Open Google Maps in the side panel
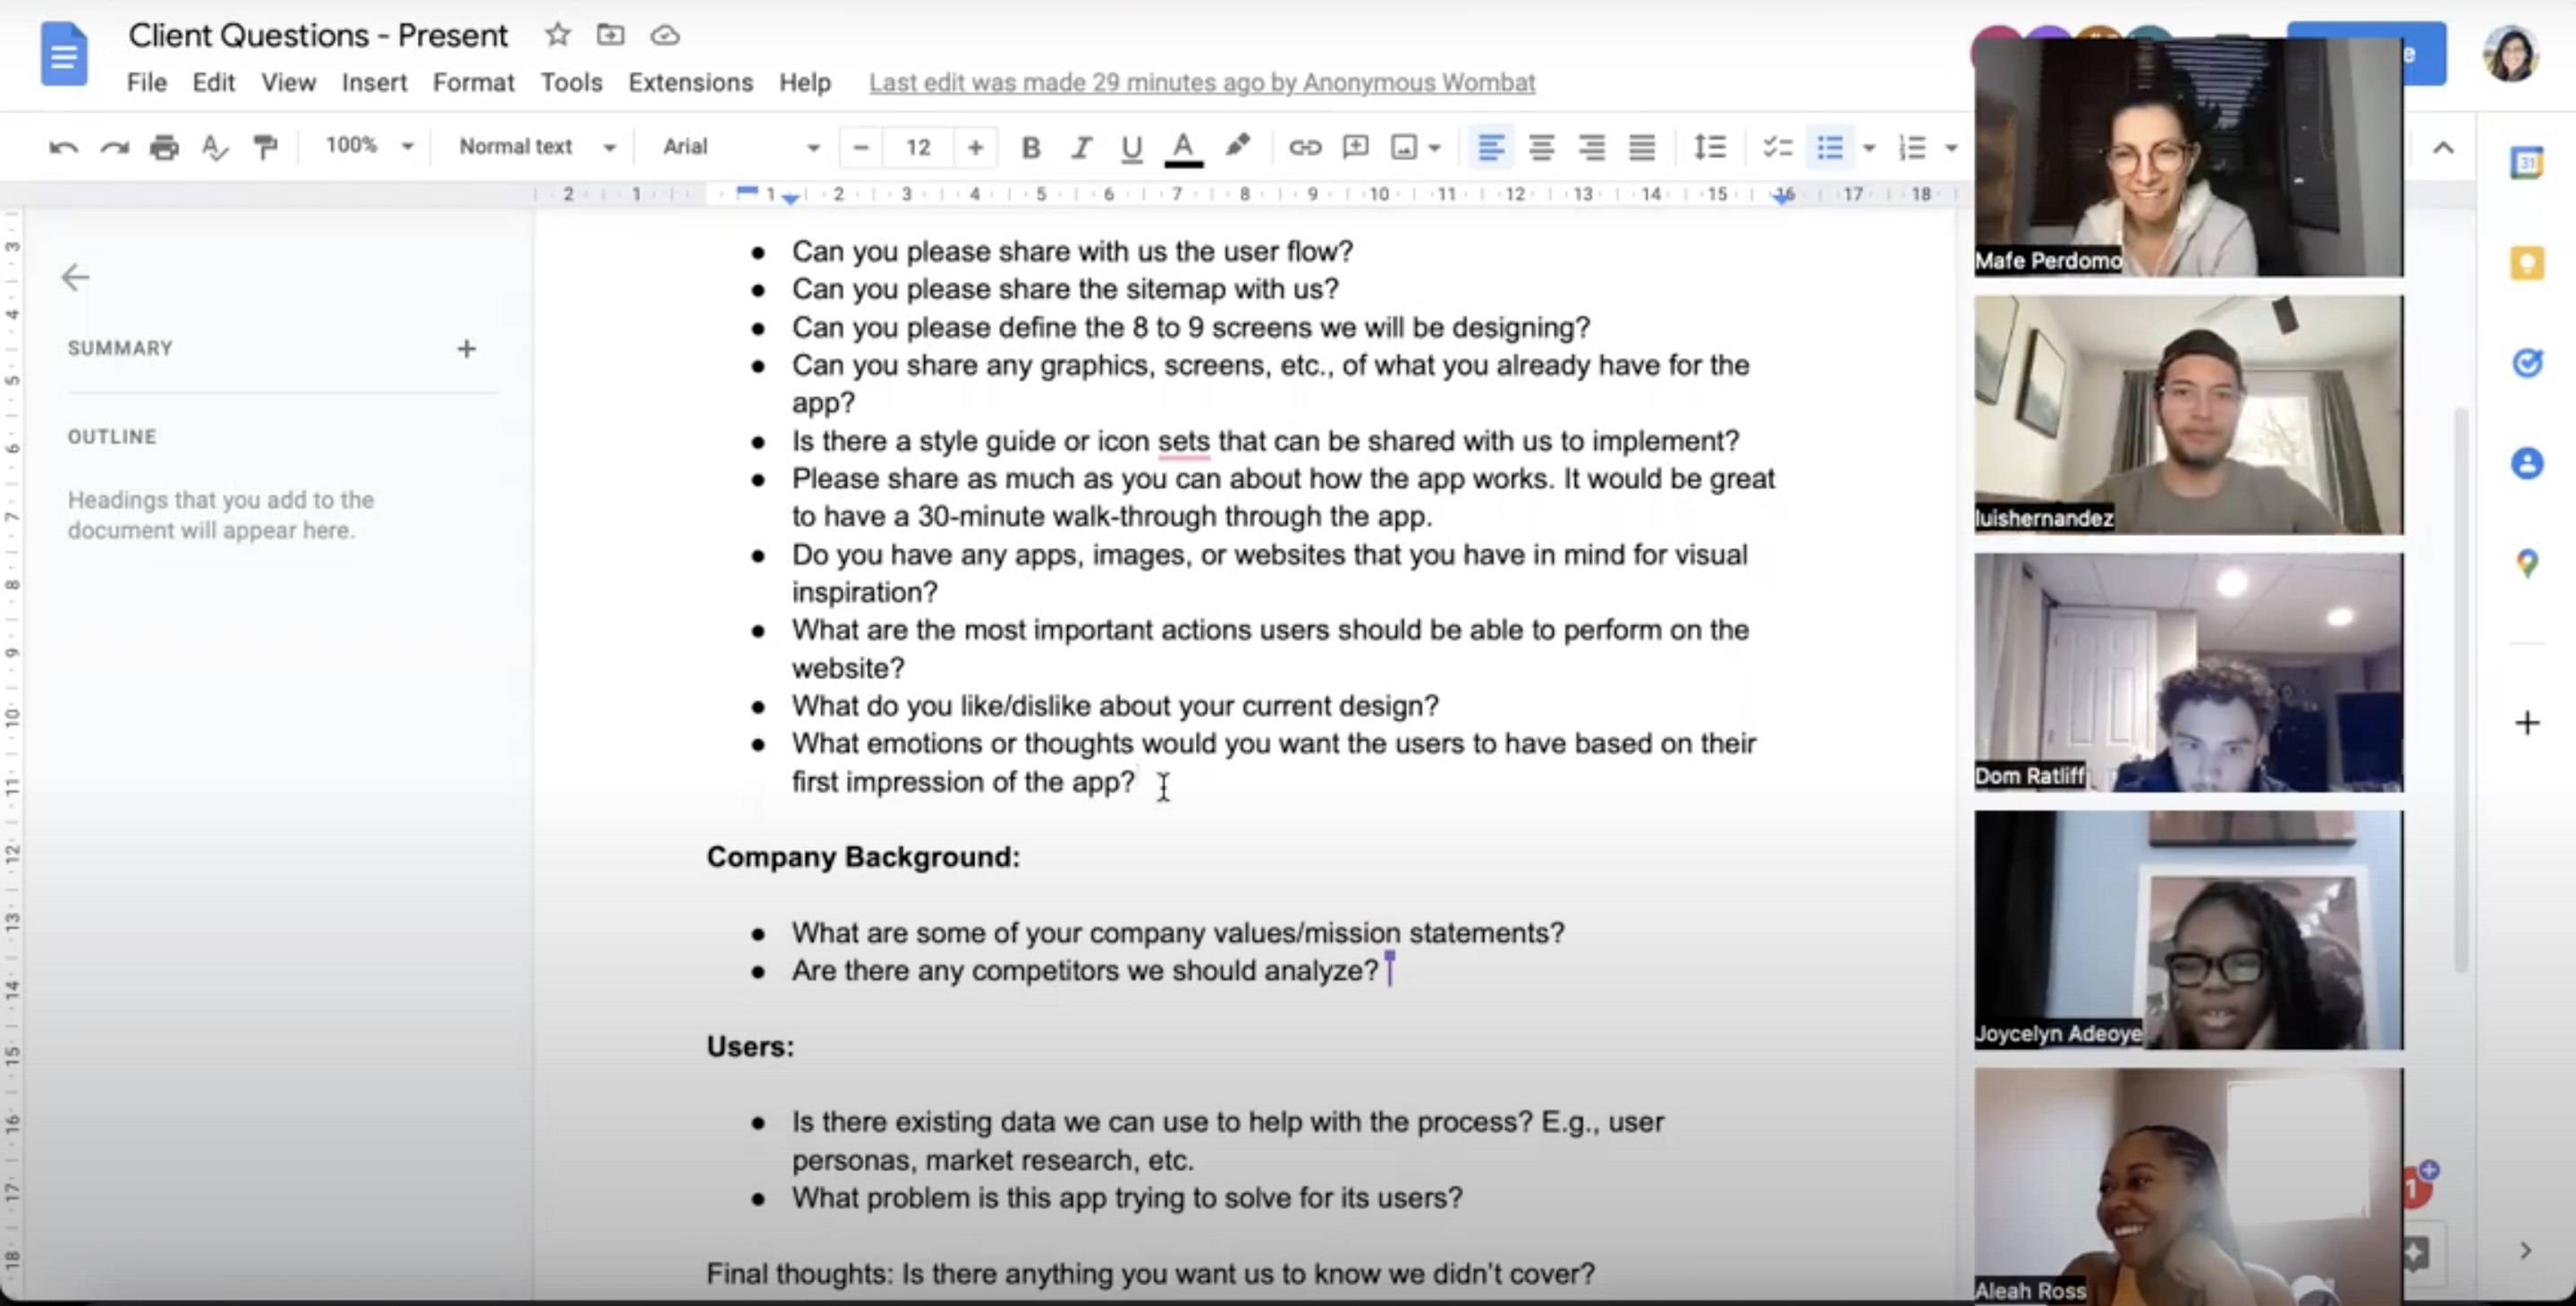Viewport: 2576px width, 1306px height. (x=2527, y=563)
